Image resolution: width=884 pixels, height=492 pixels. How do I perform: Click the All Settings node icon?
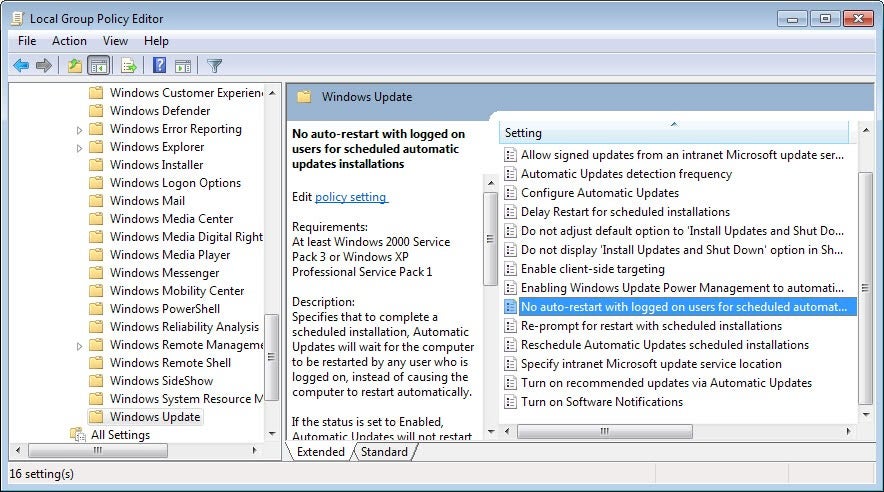pos(77,435)
